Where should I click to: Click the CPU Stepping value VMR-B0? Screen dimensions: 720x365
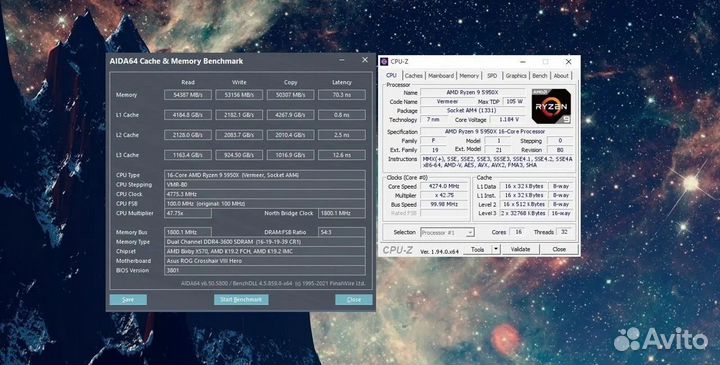point(265,185)
